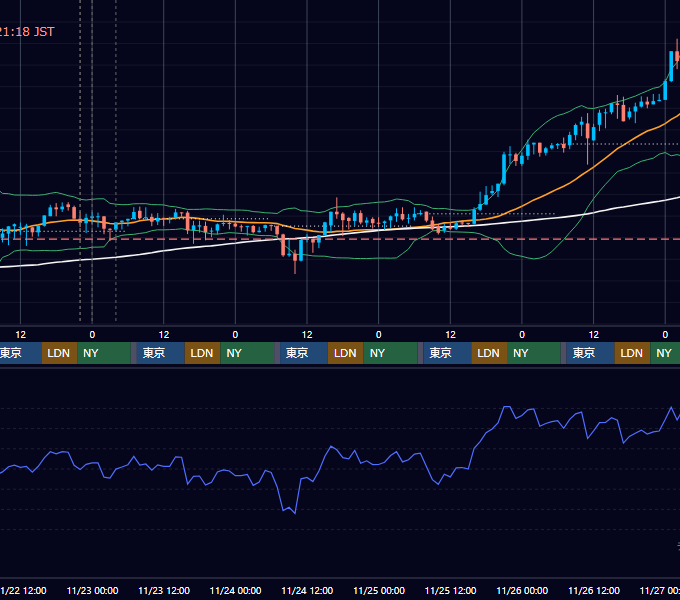
Task: Click the 東京 session block on 11/23
Action: [160, 353]
